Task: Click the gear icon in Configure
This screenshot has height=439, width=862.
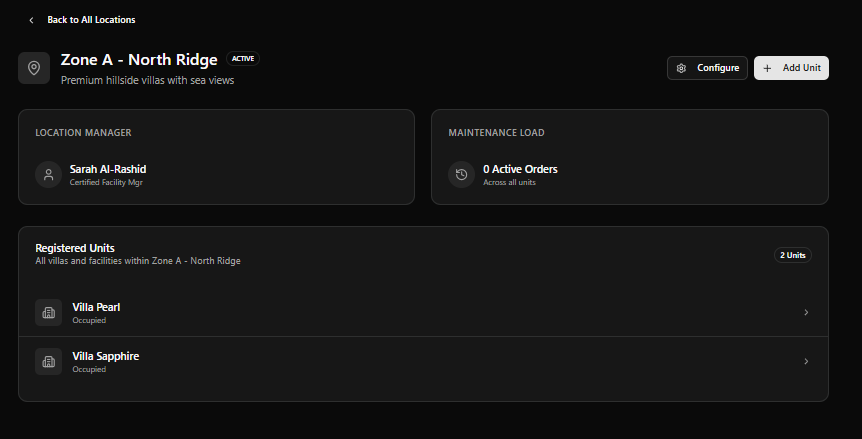Action: (x=681, y=68)
